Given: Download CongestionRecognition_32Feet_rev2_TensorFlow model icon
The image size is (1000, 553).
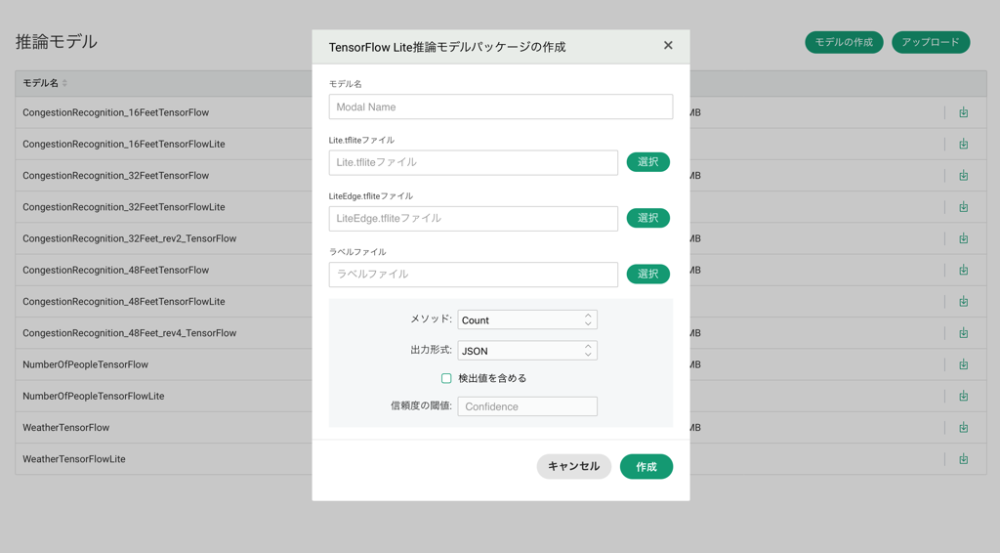Looking at the screenshot, I should tap(963, 239).
